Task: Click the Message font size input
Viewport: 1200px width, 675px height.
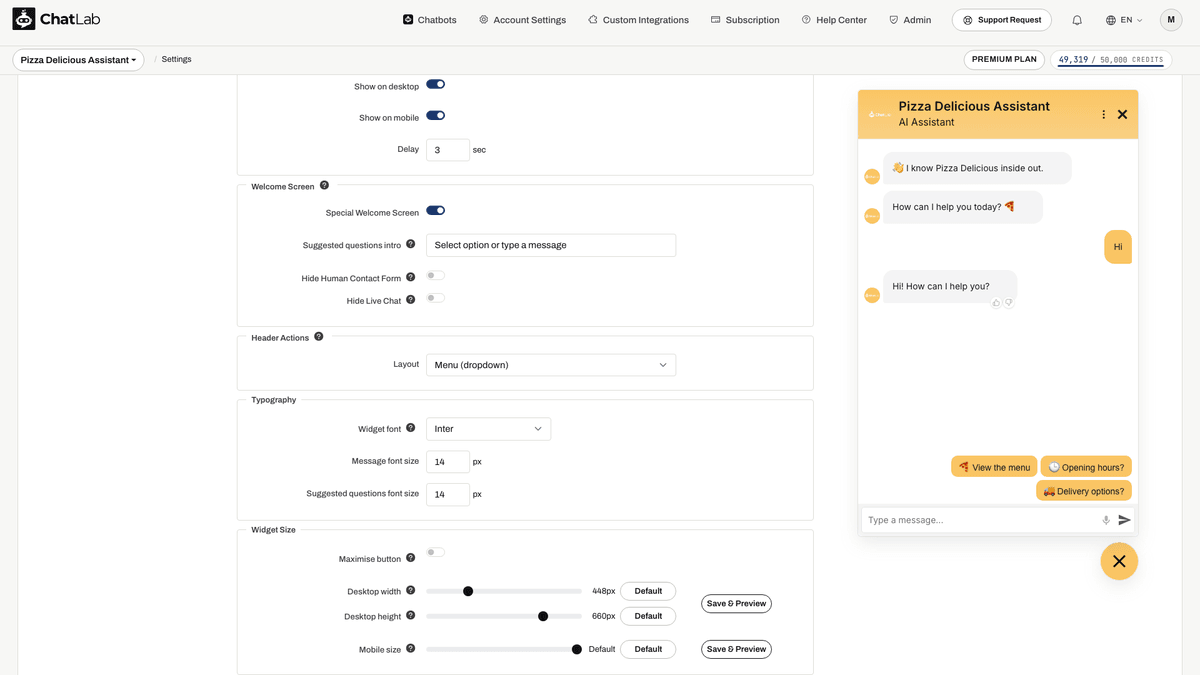Action: 448,462
